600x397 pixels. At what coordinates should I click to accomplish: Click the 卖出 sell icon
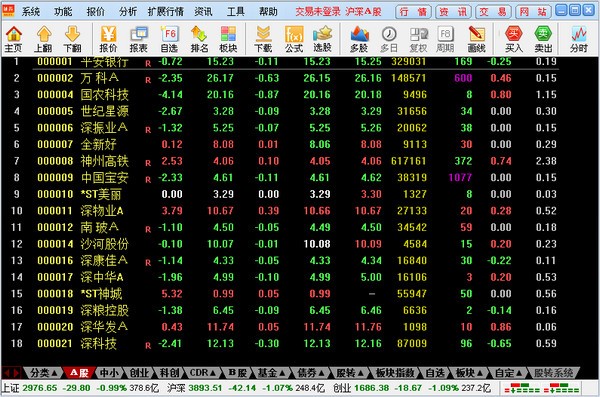(x=543, y=39)
